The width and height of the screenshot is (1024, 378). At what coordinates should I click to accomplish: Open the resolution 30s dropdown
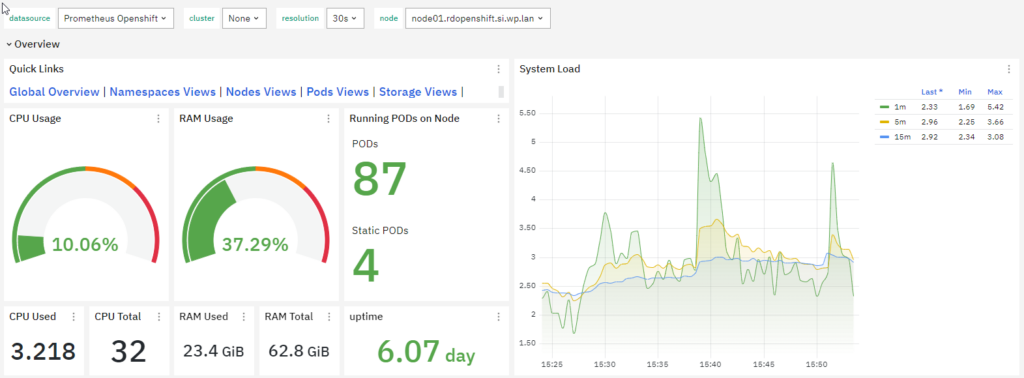point(345,19)
